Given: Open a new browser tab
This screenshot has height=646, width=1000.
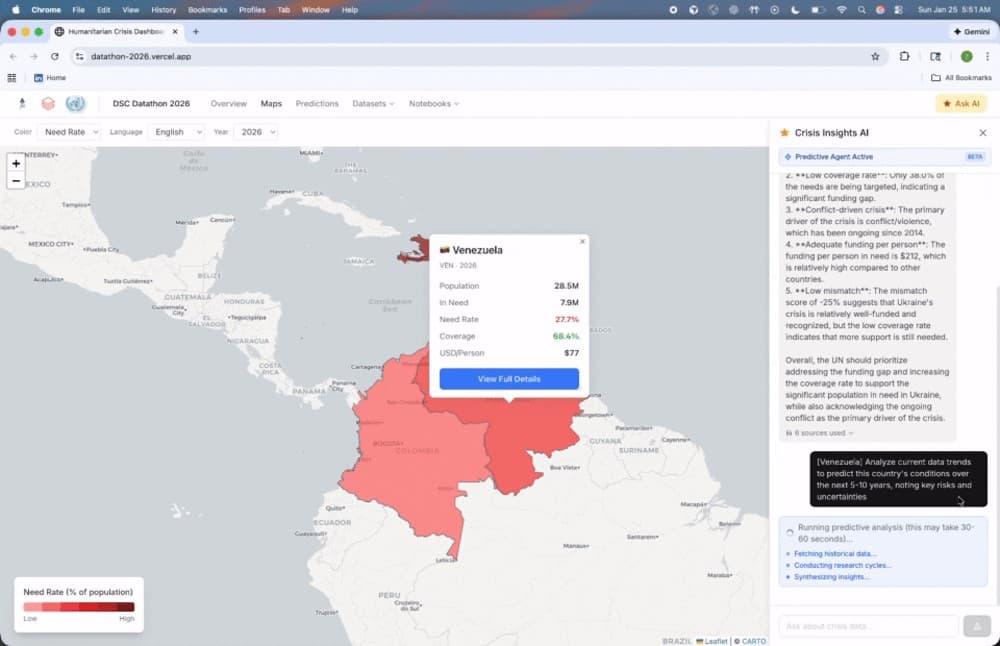Looking at the screenshot, I should click(x=196, y=31).
